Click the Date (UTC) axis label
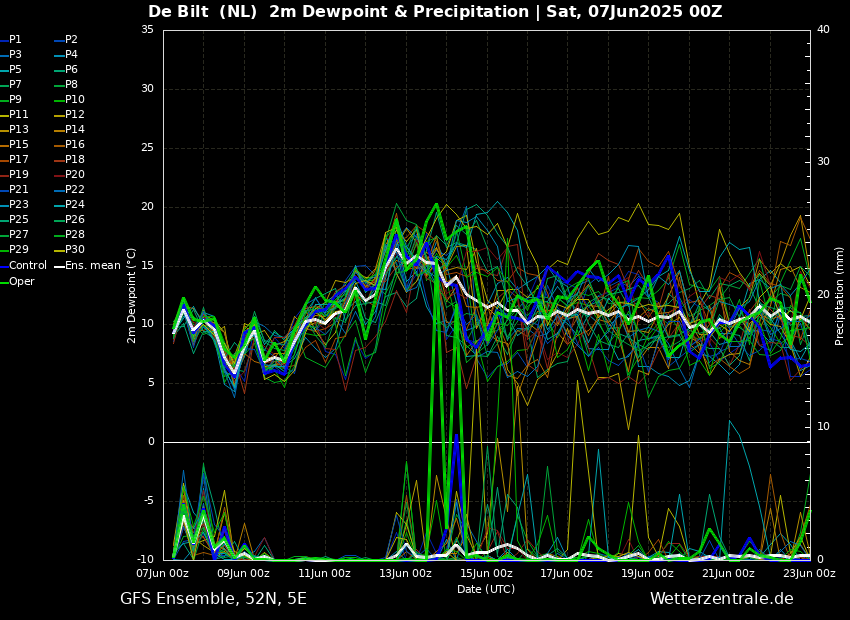The image size is (850, 620). coord(486,589)
